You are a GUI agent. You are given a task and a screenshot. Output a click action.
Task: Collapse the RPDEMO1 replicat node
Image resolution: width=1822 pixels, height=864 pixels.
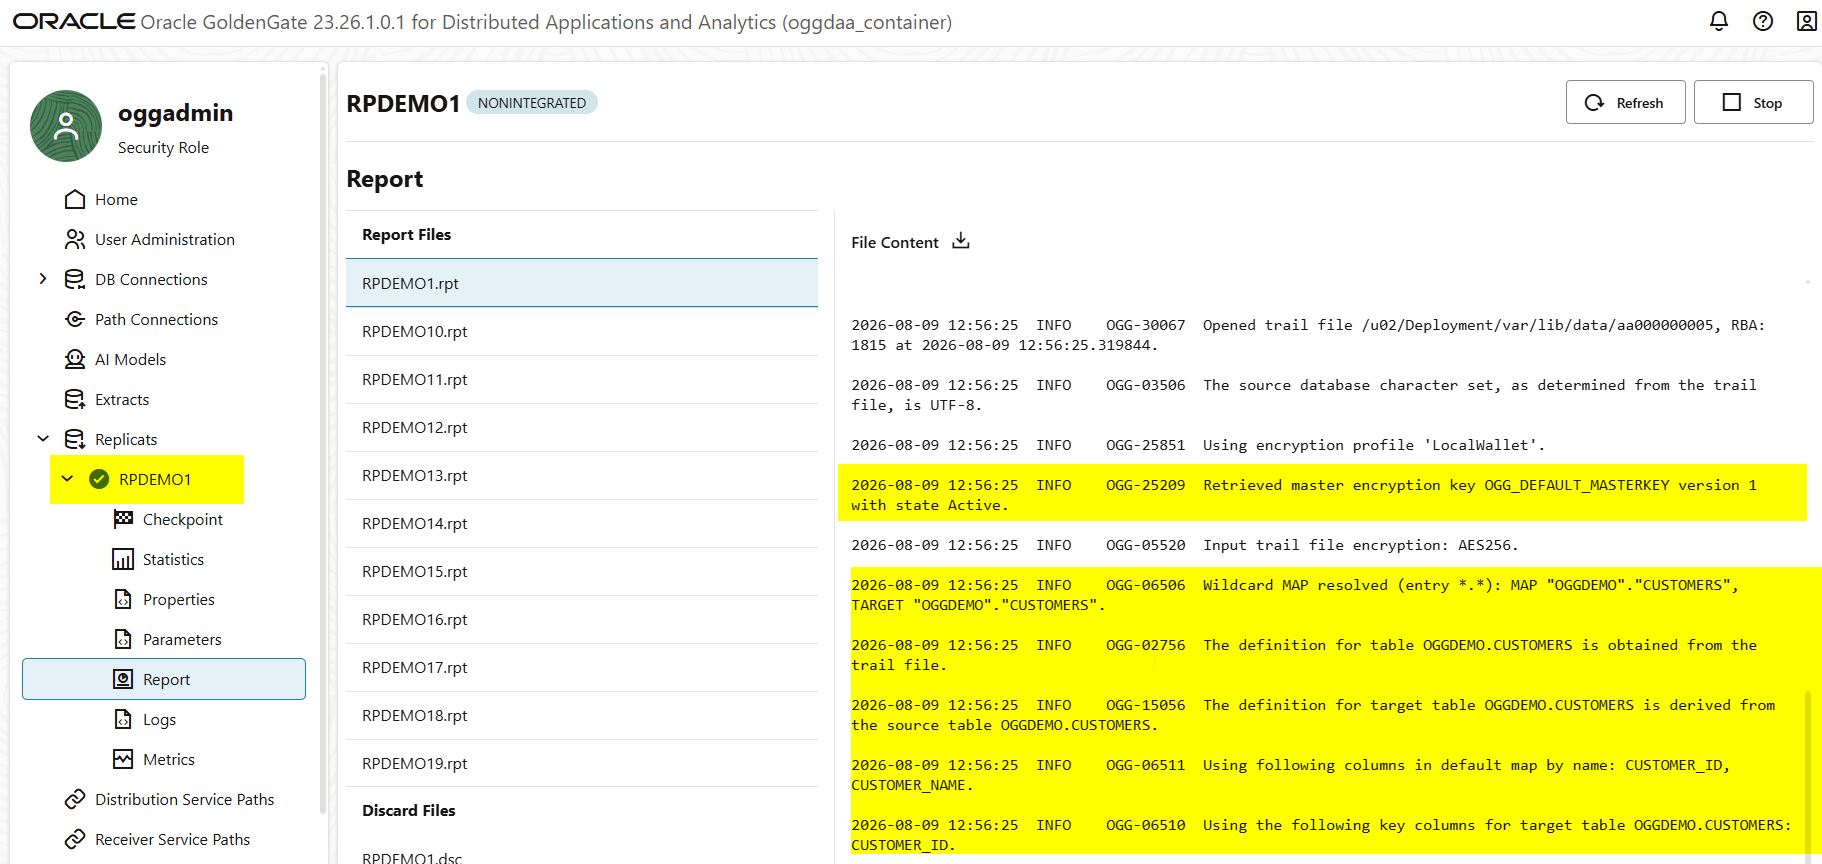point(67,479)
